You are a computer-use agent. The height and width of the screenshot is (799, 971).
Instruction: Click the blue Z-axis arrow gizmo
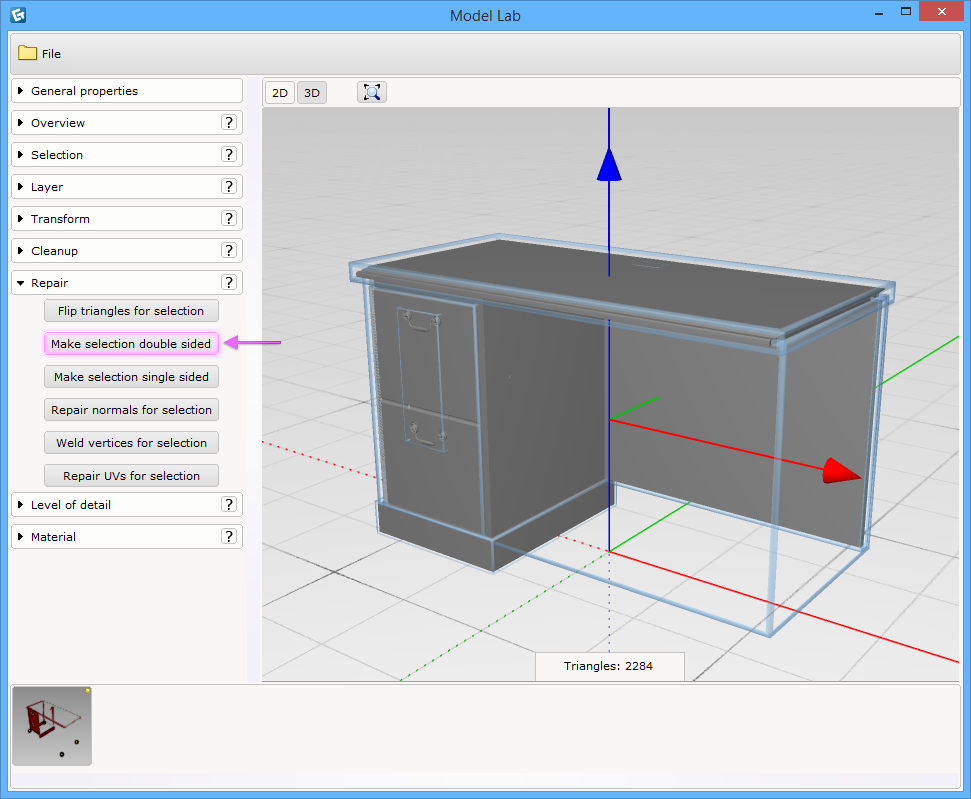point(609,164)
